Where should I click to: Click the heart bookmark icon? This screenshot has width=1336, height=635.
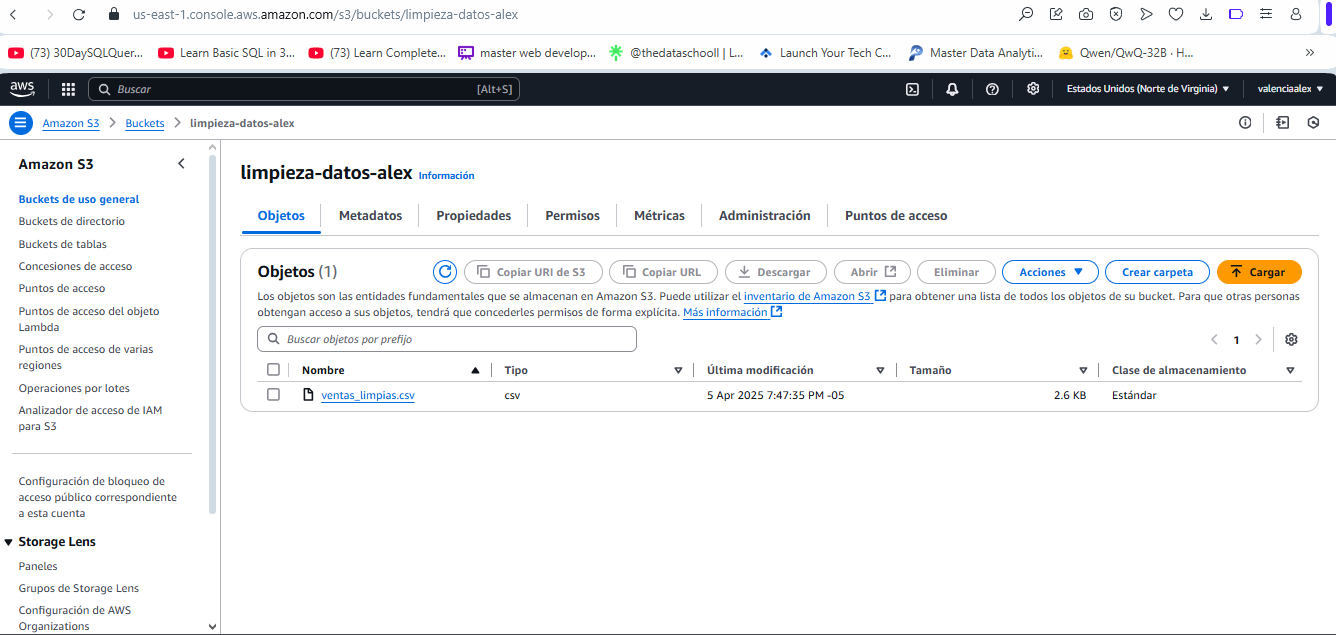click(x=1176, y=14)
